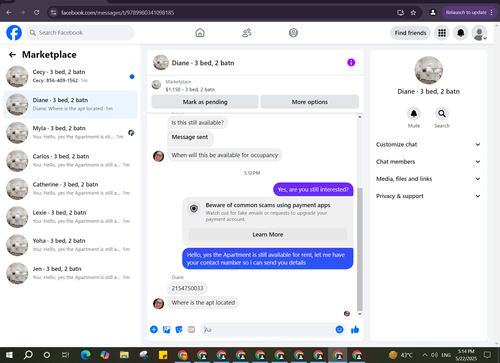500x363 pixels.
Task: Show hidden system tray icons chevron
Action: 425,355
